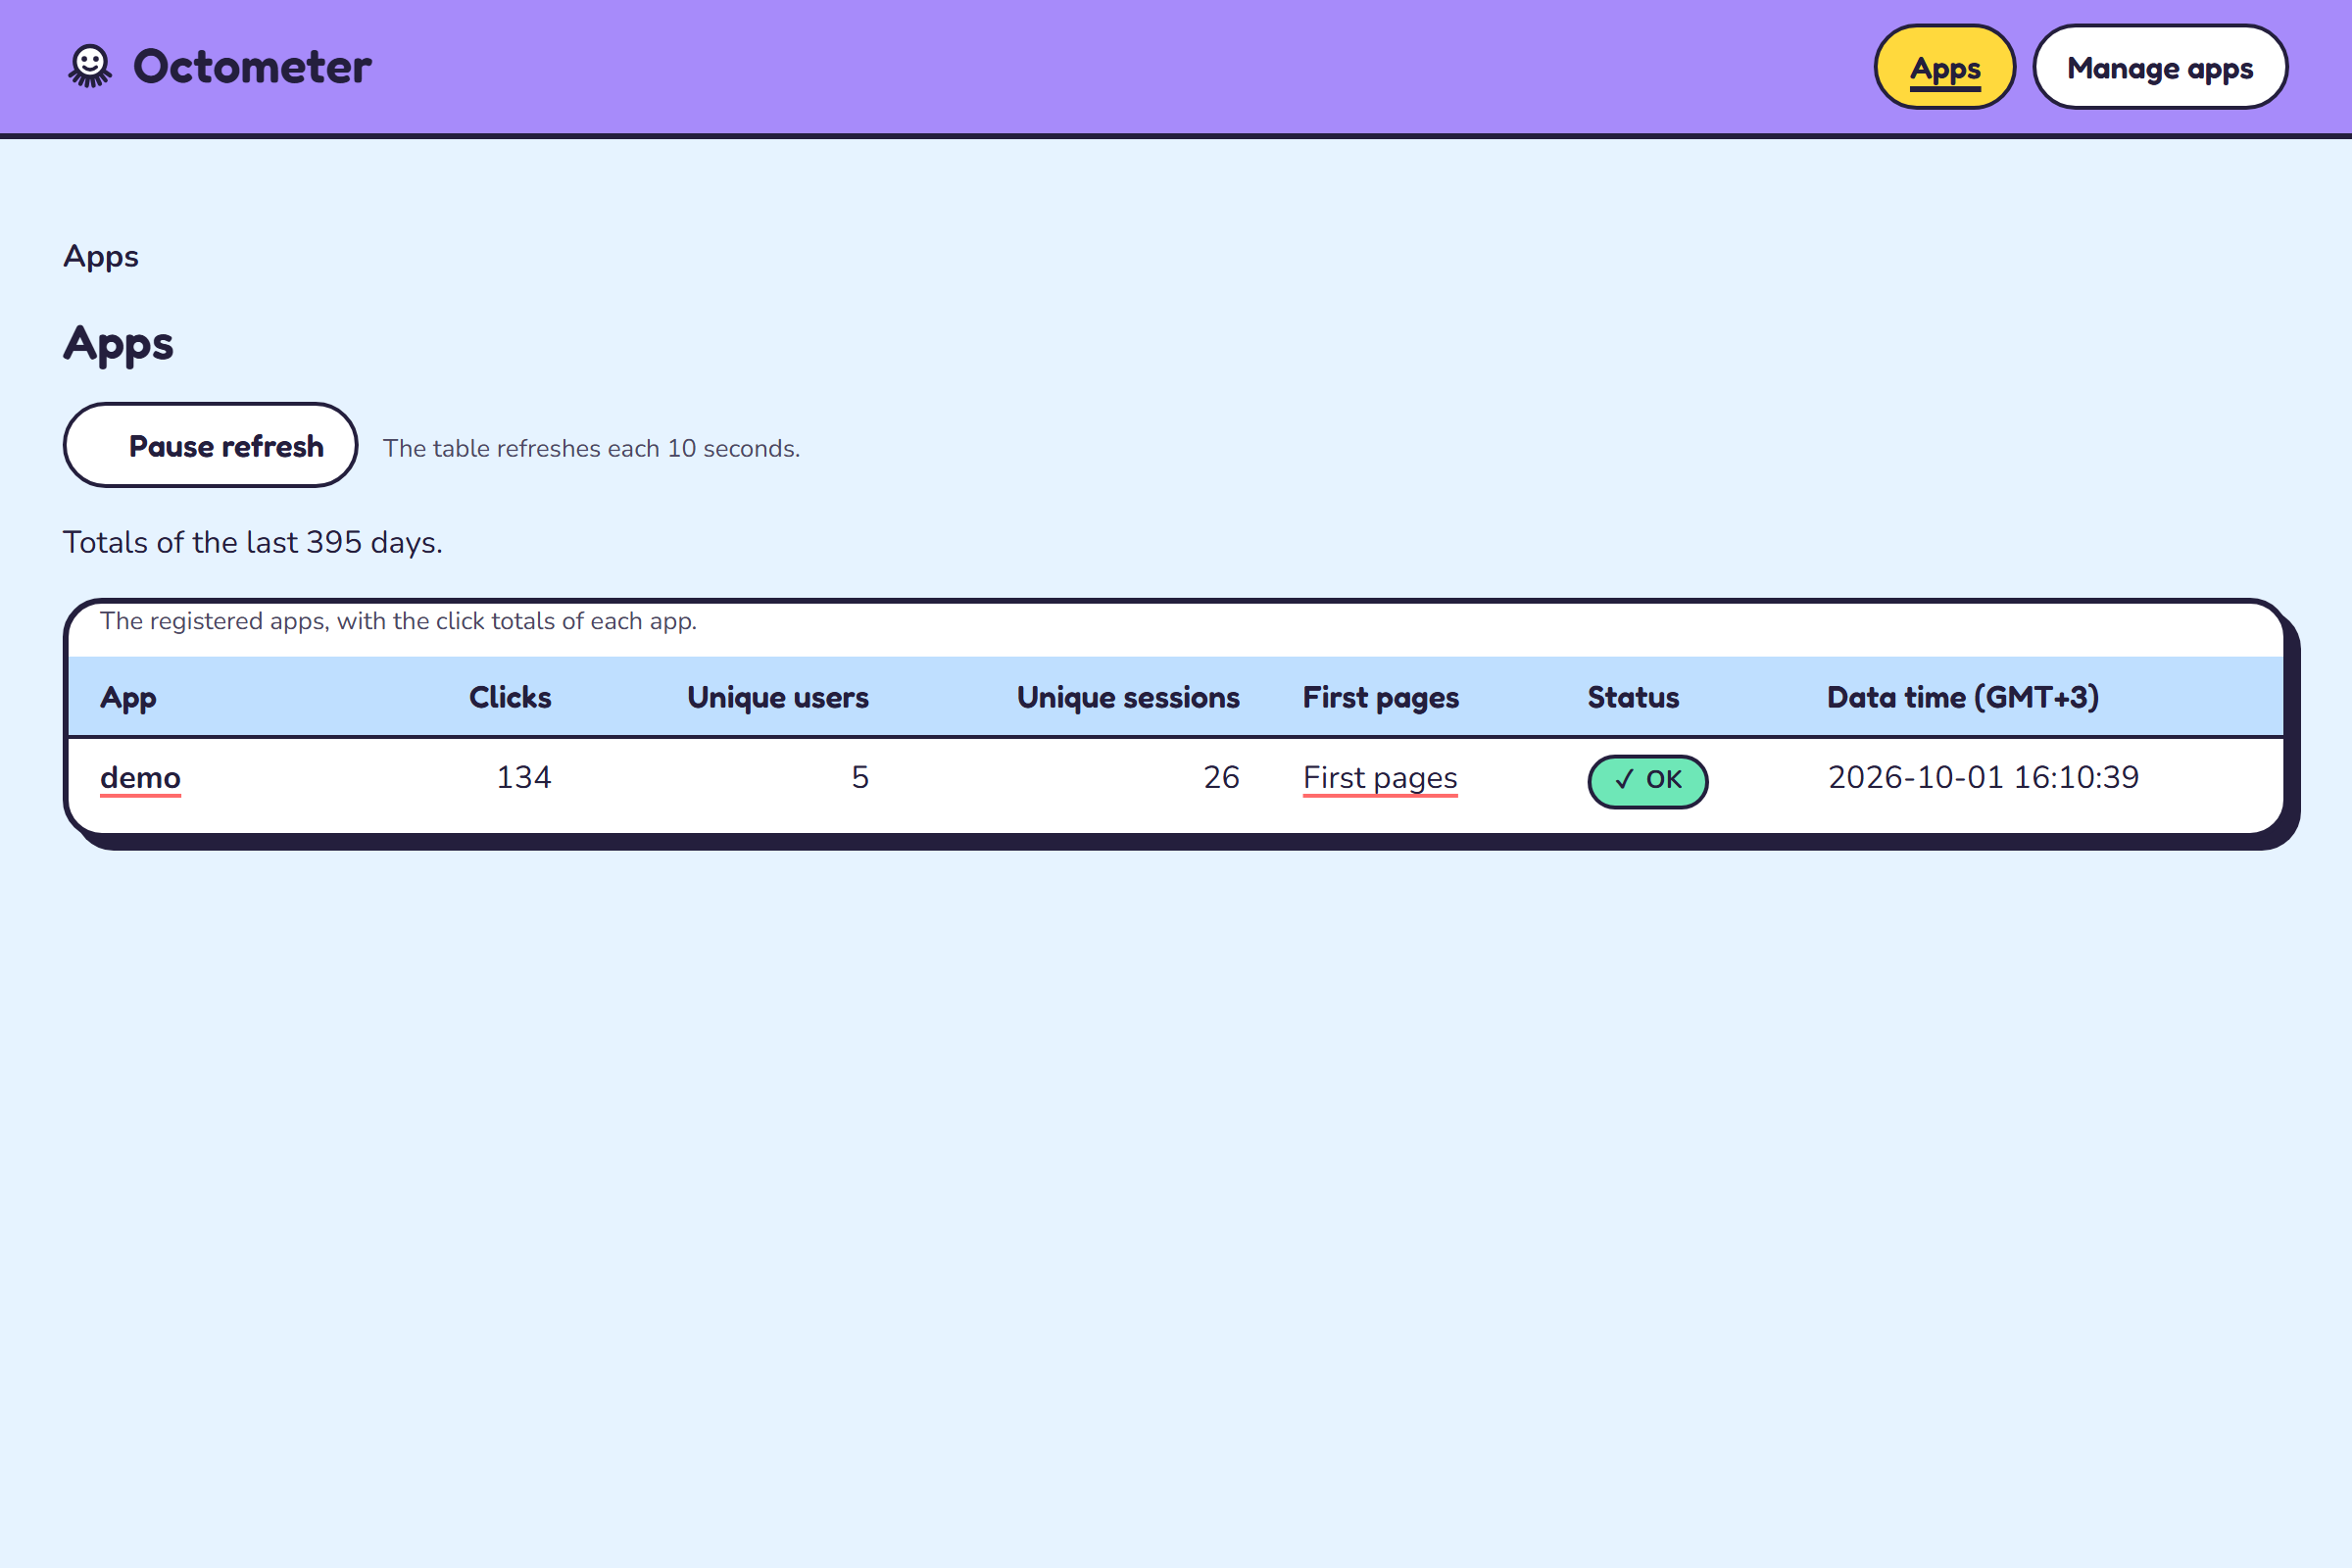Select the 2026-10-01 16:10:39 timestamp
Image resolution: width=2352 pixels, height=1568 pixels.
coord(1983,777)
